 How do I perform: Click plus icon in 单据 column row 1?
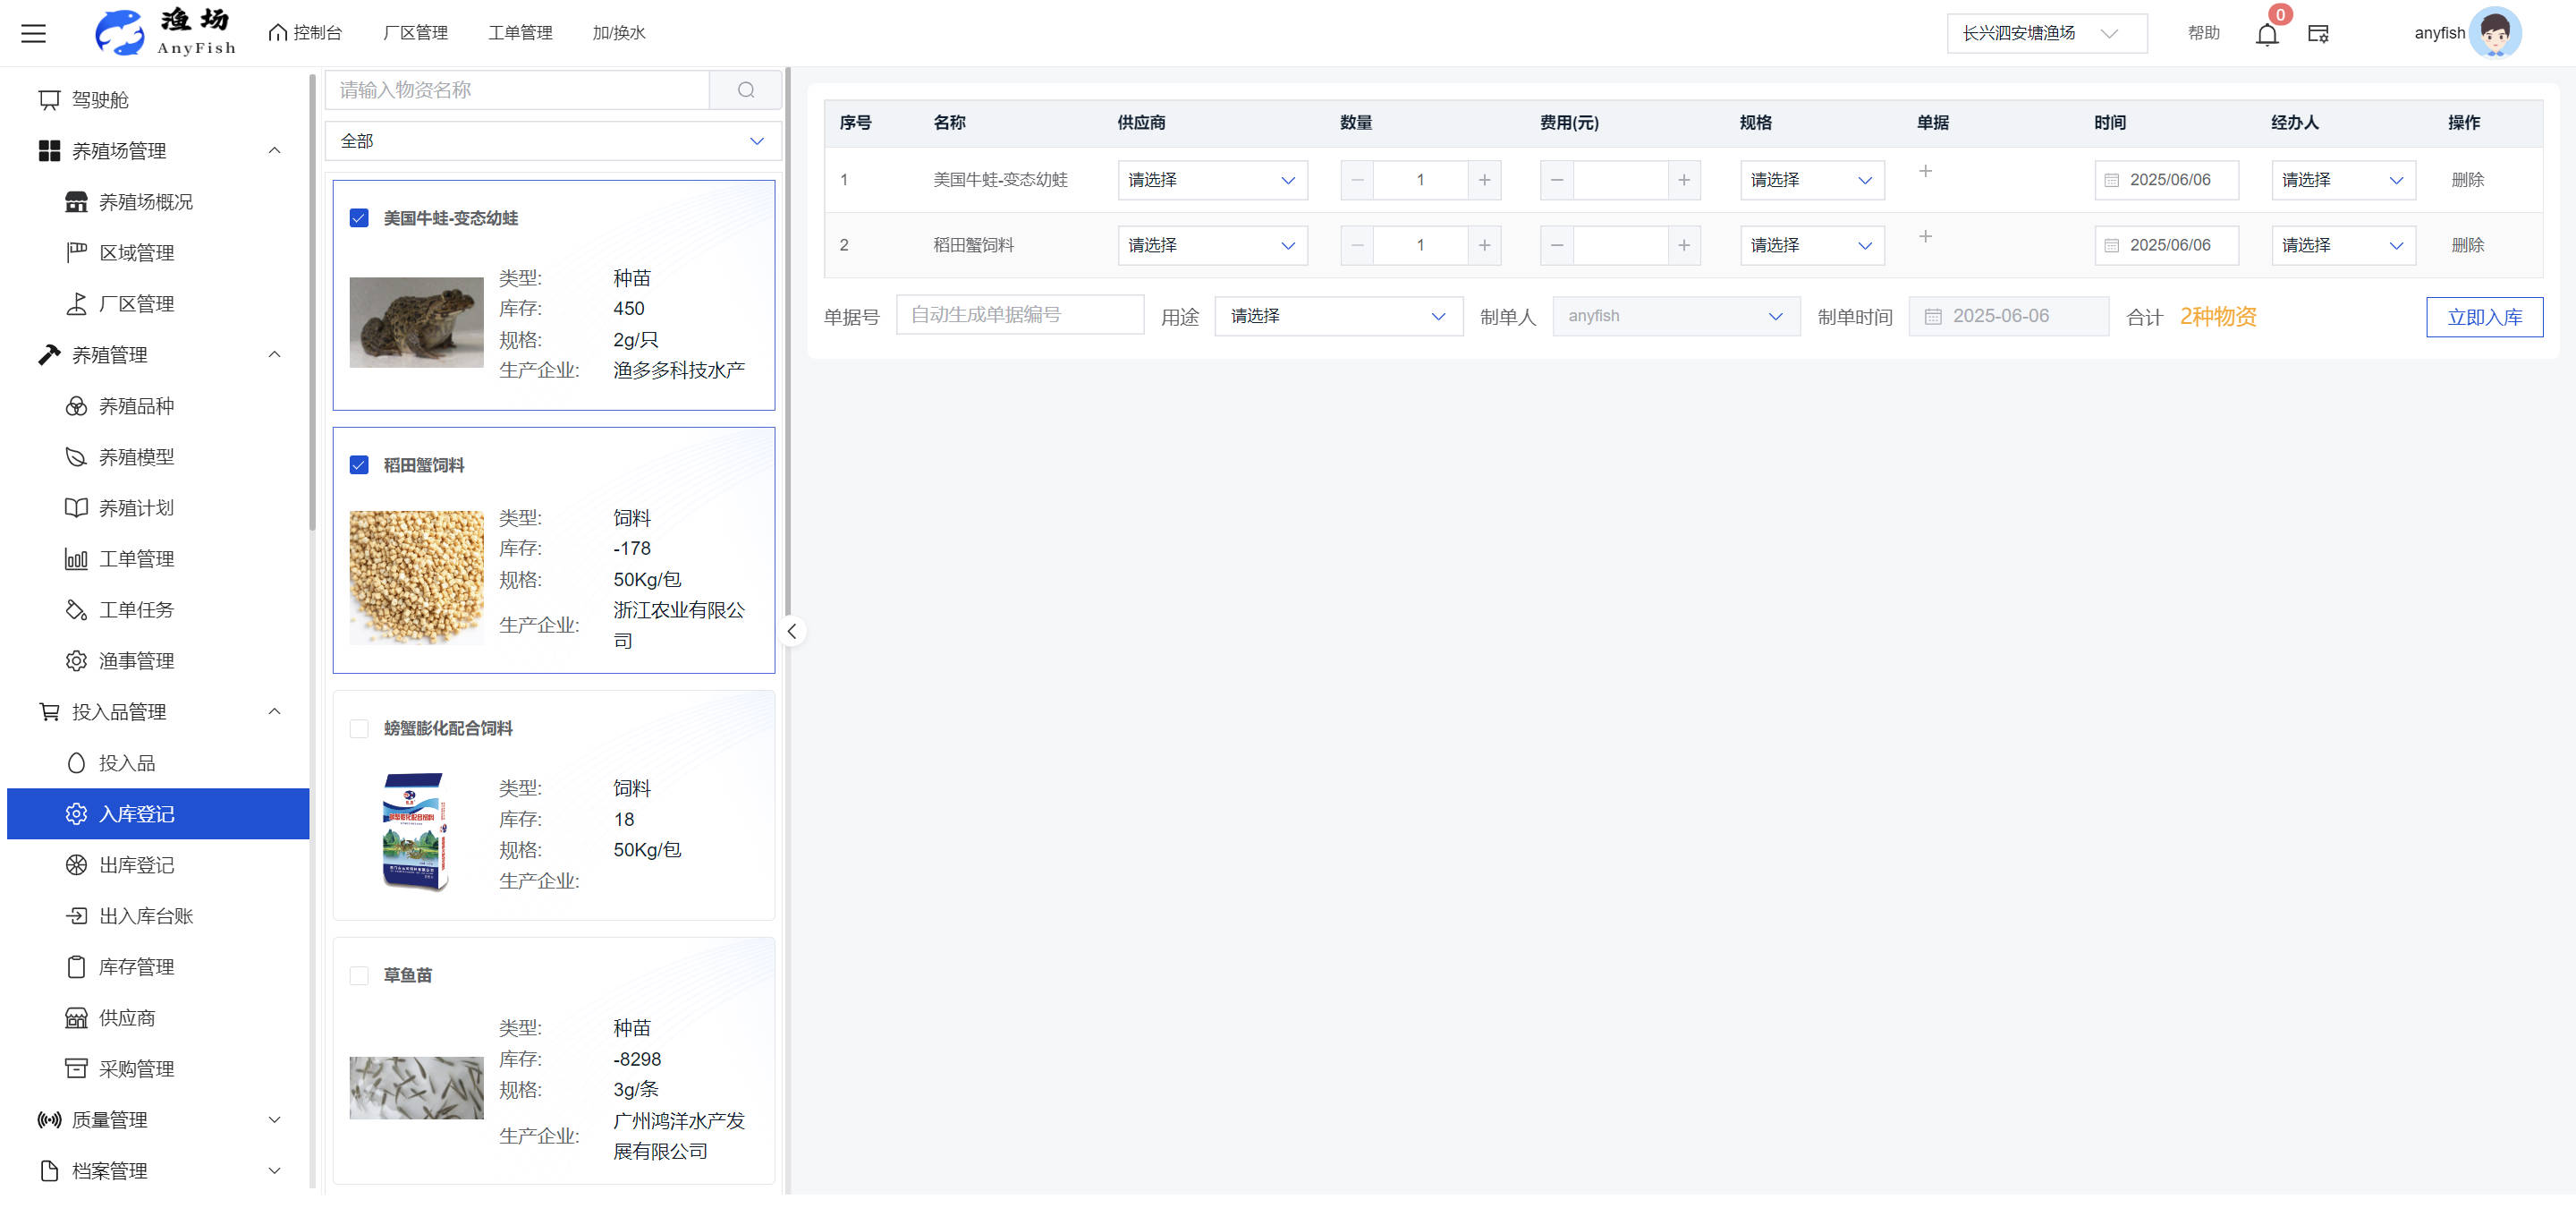[1925, 171]
